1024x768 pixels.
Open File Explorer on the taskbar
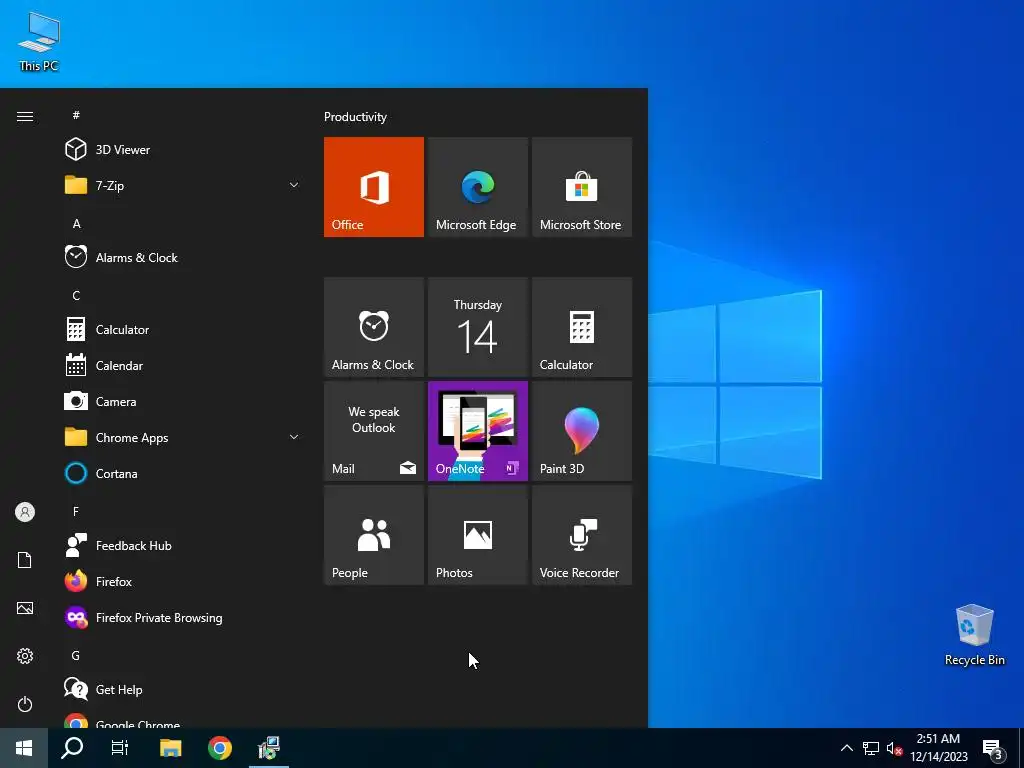[170, 748]
